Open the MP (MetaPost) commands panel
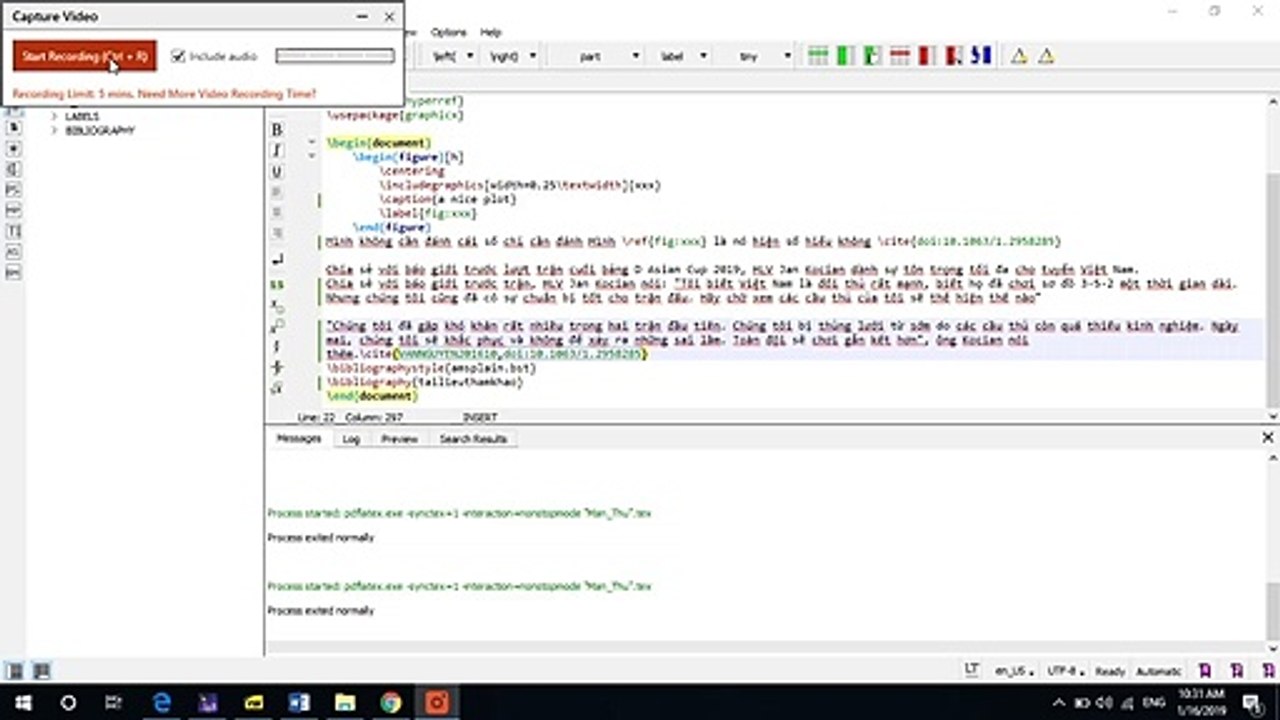Viewport: 1280px width, 720px height. coord(13,210)
